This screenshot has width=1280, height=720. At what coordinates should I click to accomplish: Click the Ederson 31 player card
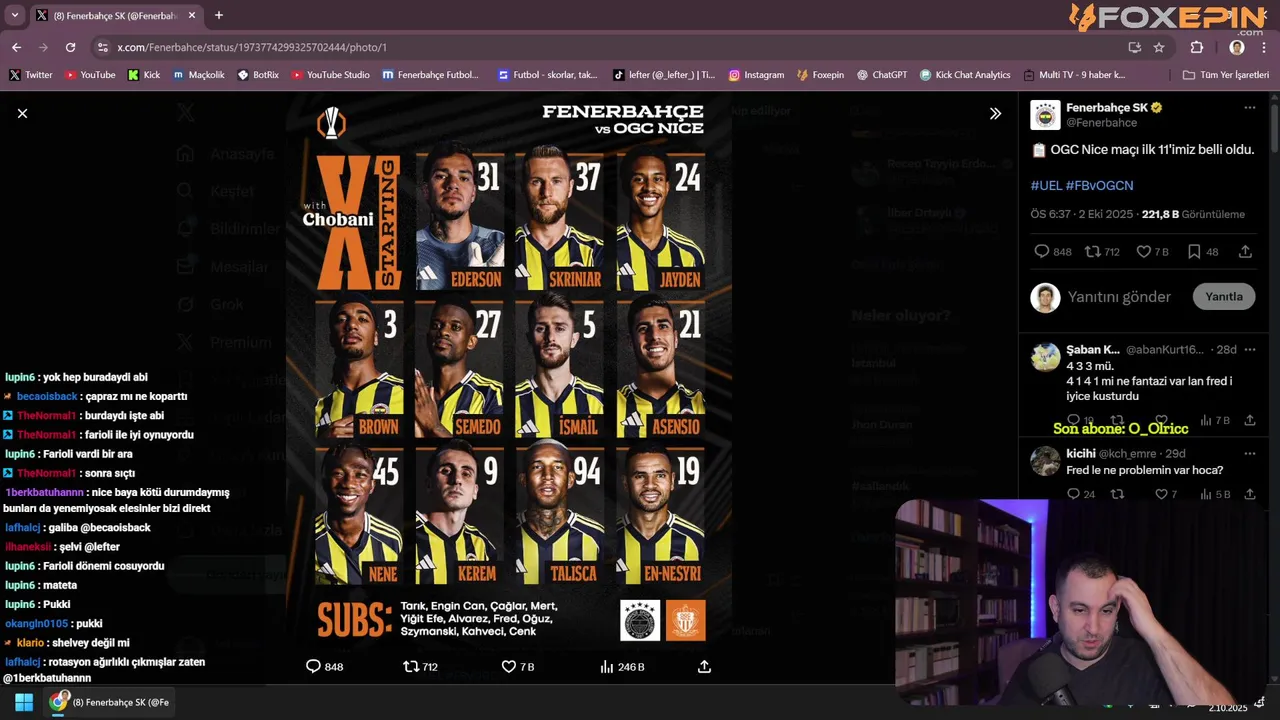tap(460, 220)
